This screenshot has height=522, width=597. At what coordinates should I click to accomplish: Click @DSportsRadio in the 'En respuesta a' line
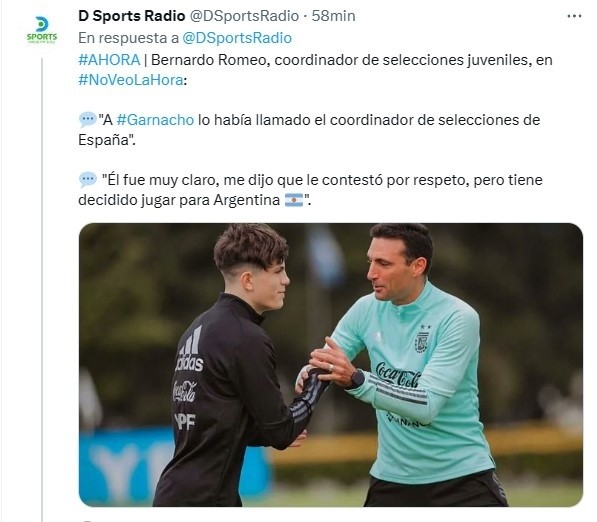pos(237,38)
